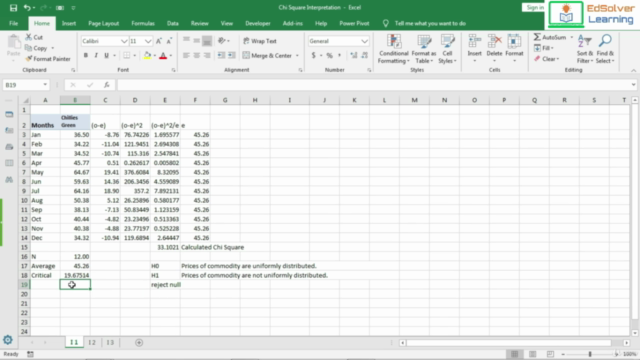
Task: Click Sign in button
Action: click(x=534, y=8)
